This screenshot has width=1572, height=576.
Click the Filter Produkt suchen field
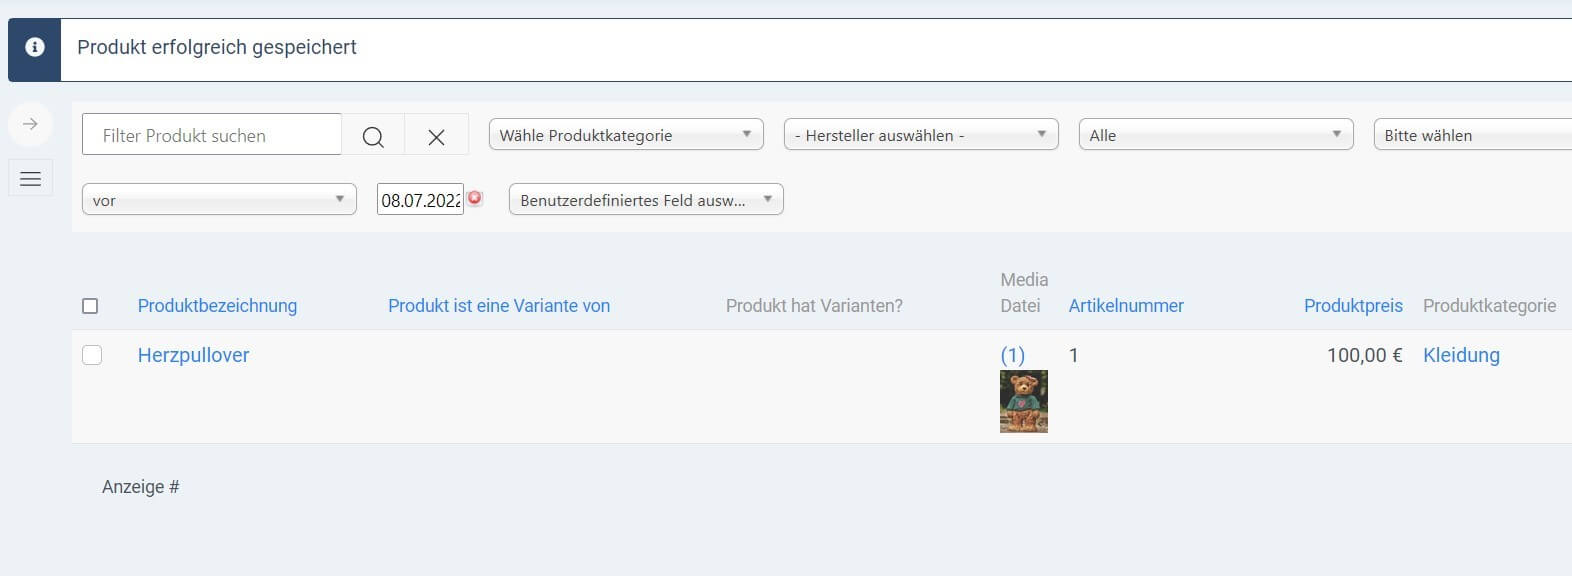[212, 135]
